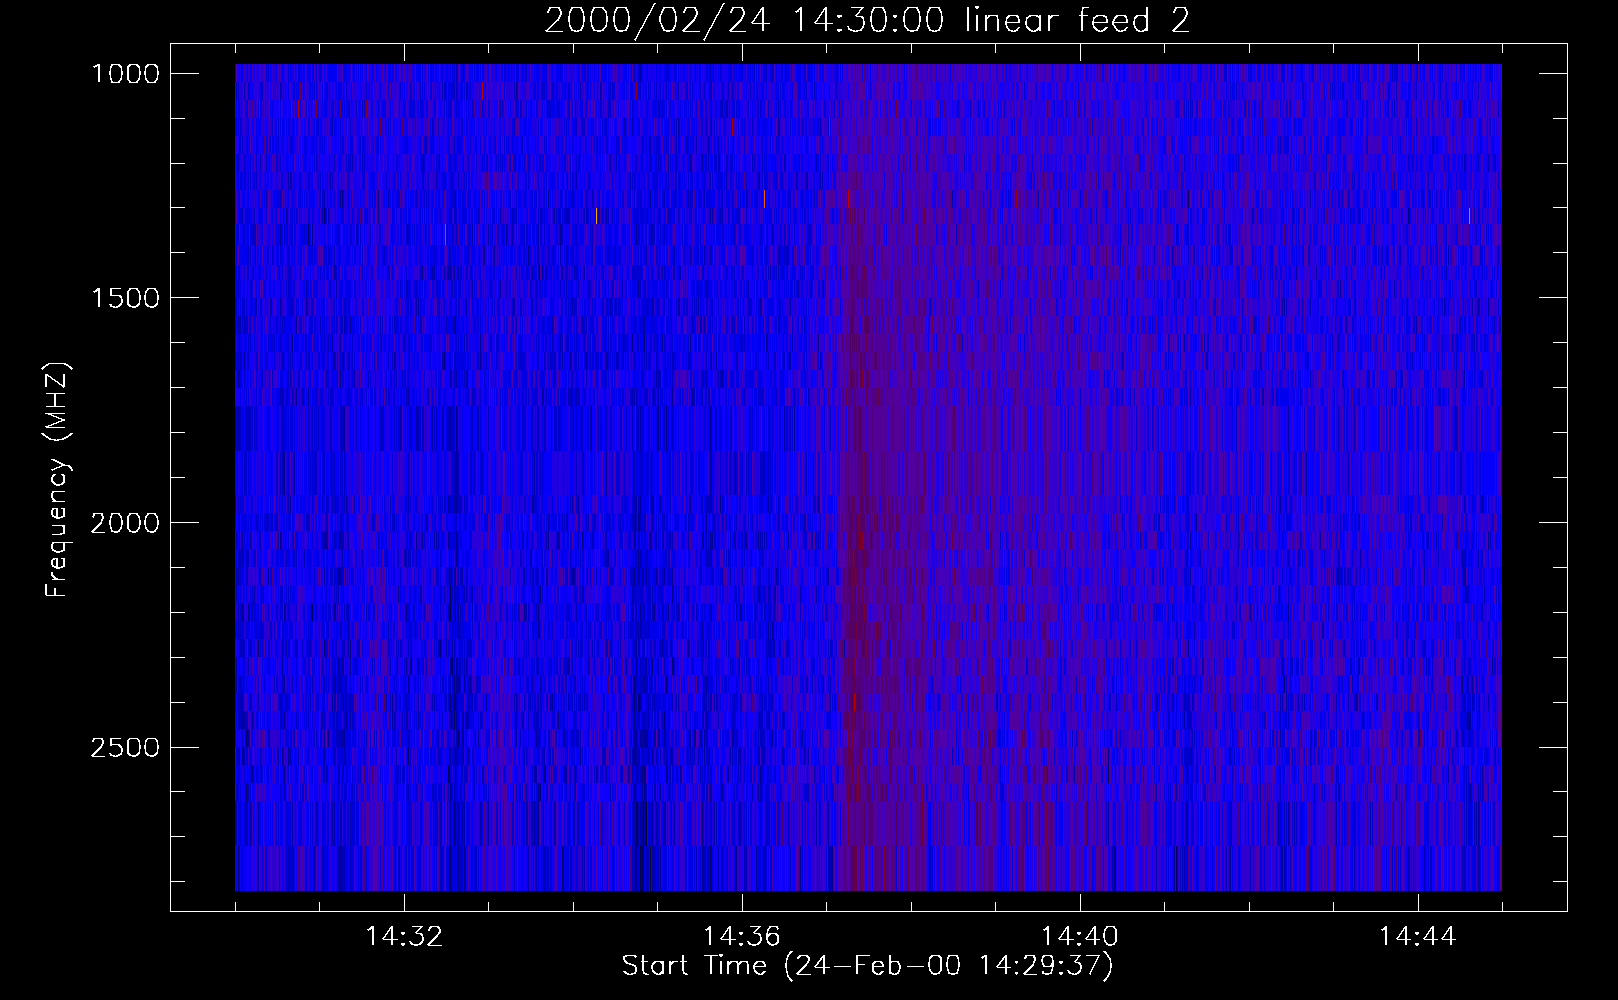Select the '1500' frequency axis label
Viewport: 1618px width, 1000px height.
125,298
